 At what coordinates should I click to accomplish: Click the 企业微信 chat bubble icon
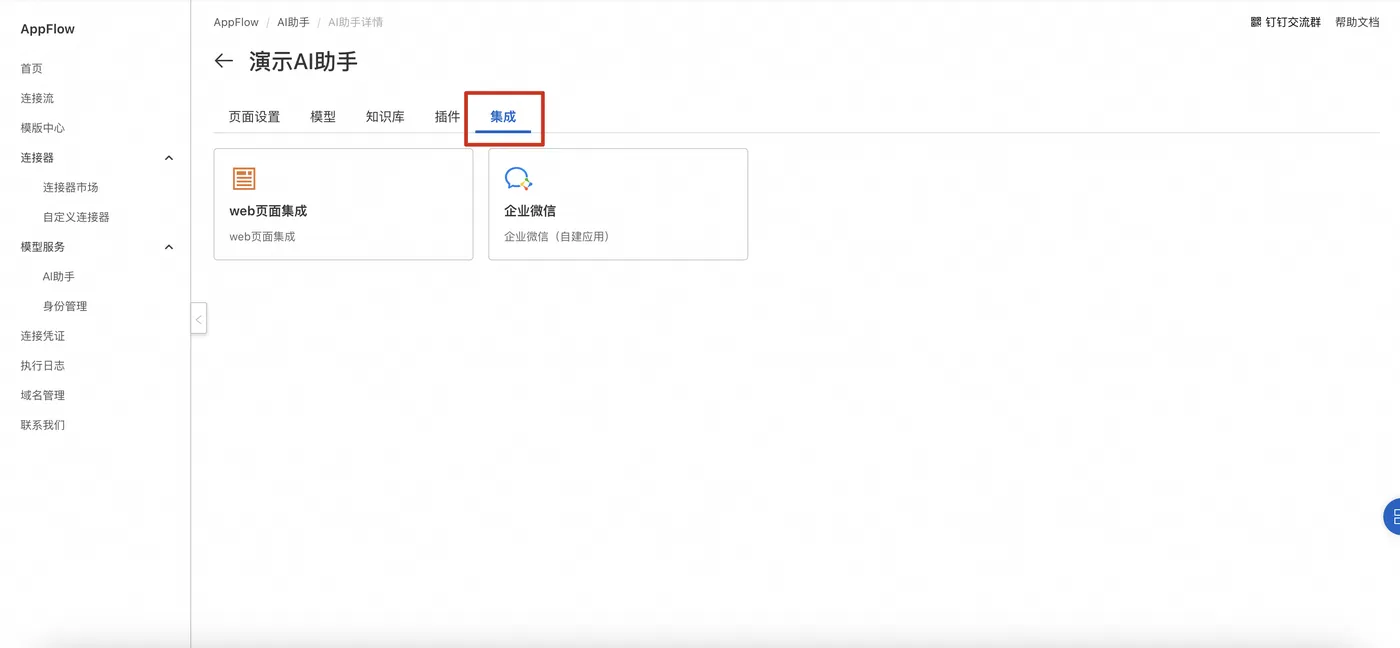[x=518, y=179]
